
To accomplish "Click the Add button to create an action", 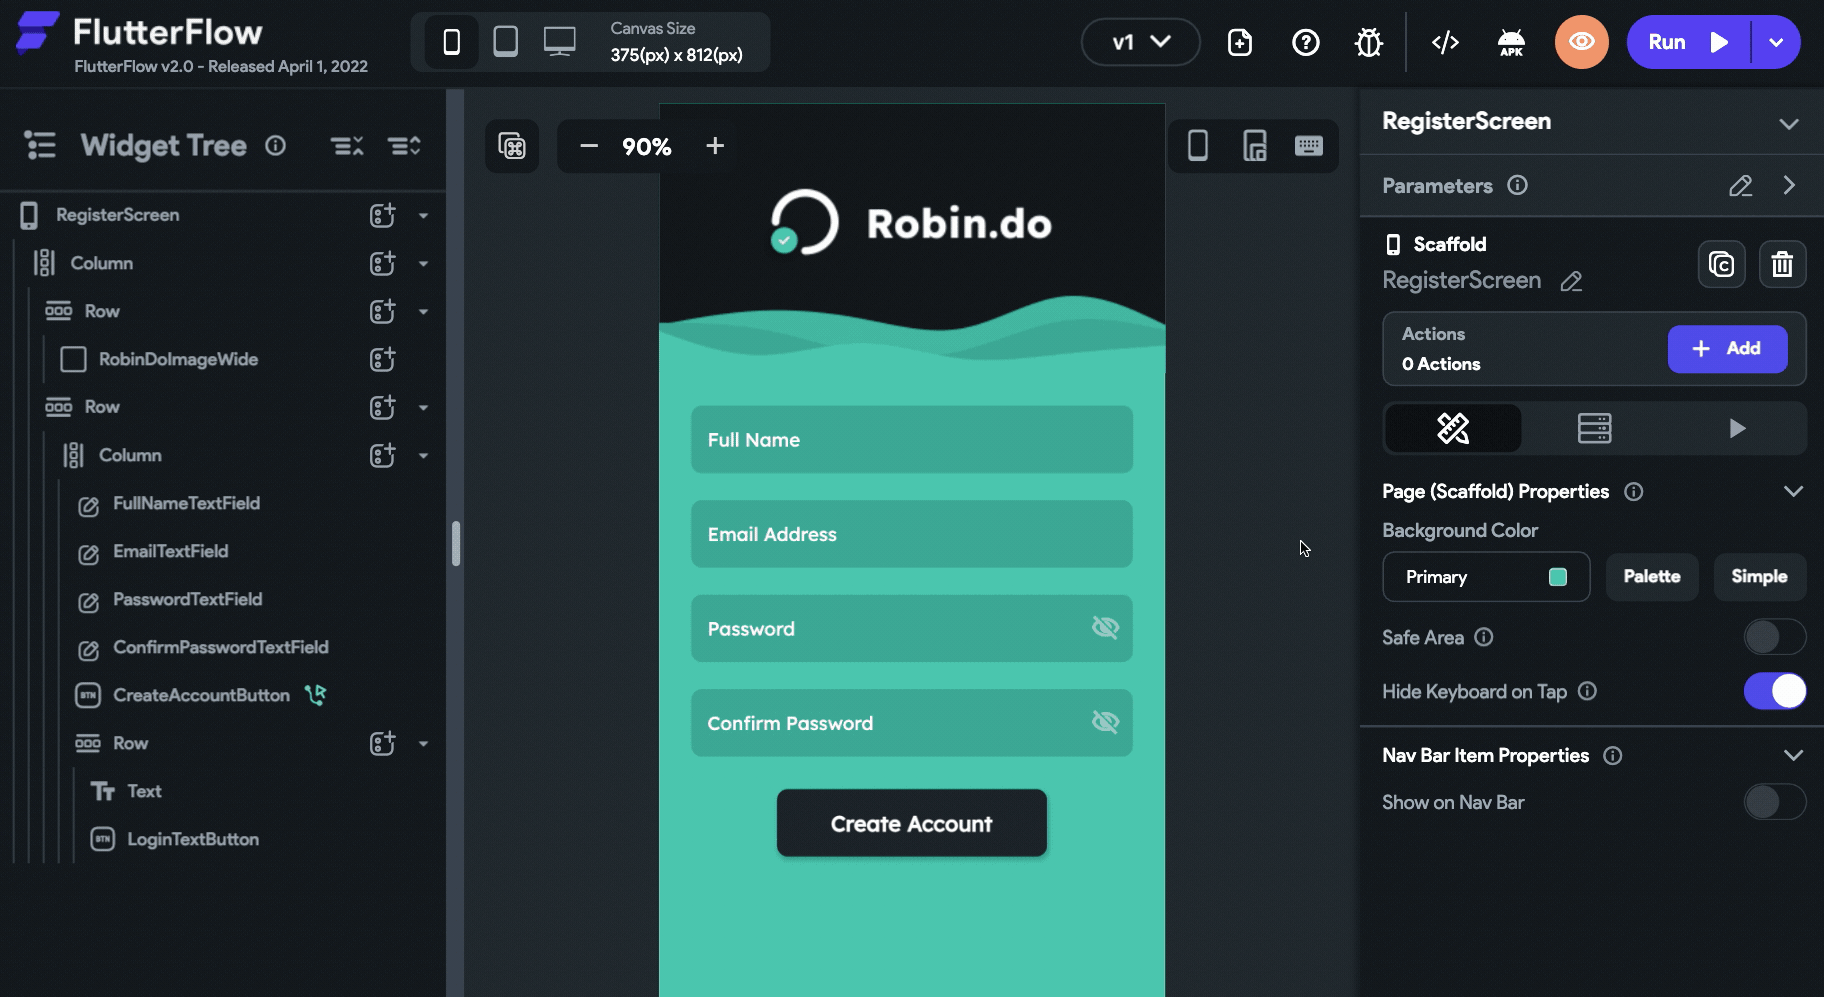I will click(x=1727, y=348).
